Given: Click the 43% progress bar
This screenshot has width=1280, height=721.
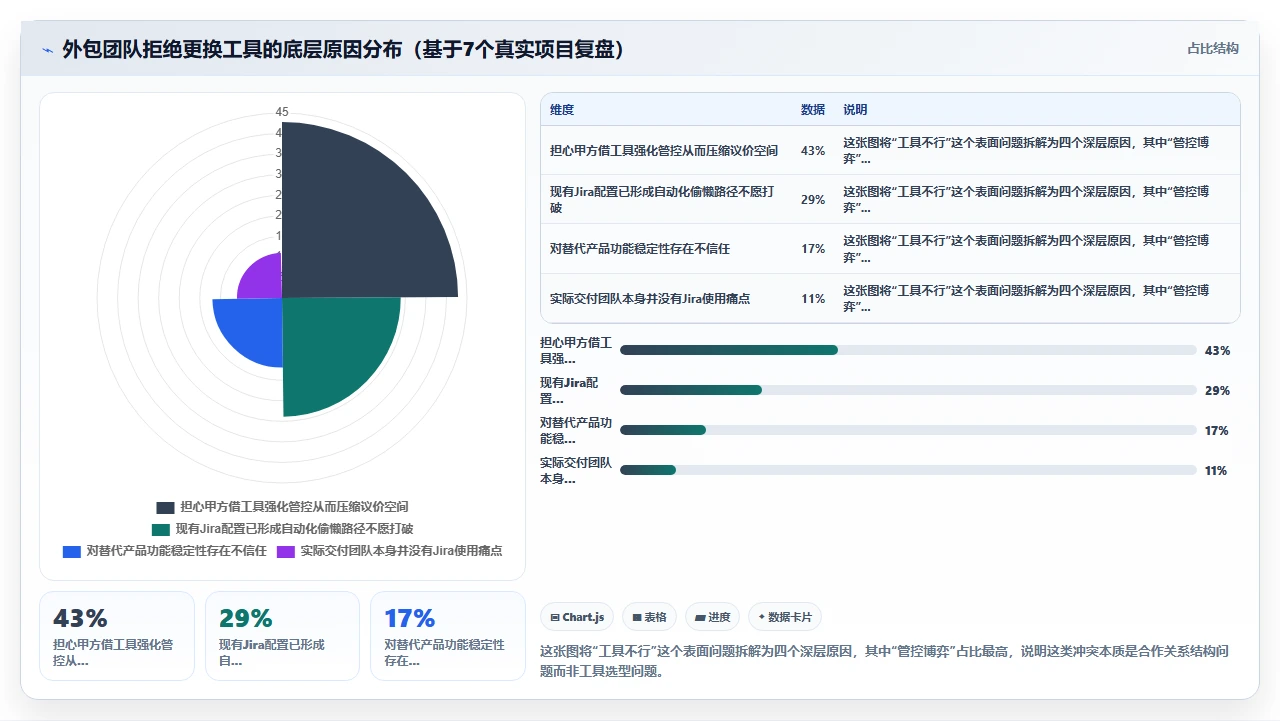Looking at the screenshot, I should click(908, 350).
